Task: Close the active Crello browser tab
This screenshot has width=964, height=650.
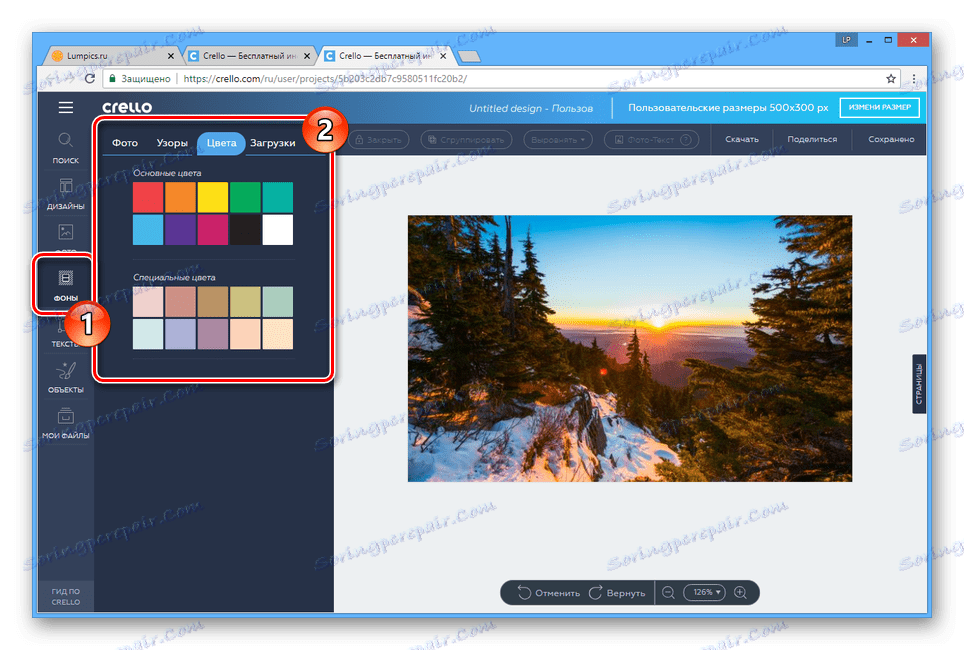Action: (x=443, y=56)
